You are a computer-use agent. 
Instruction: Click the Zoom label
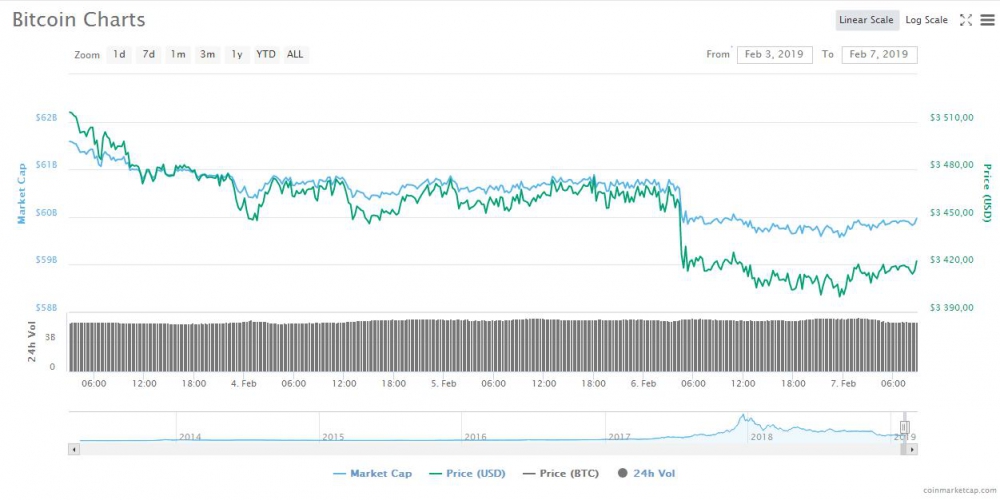coord(87,55)
